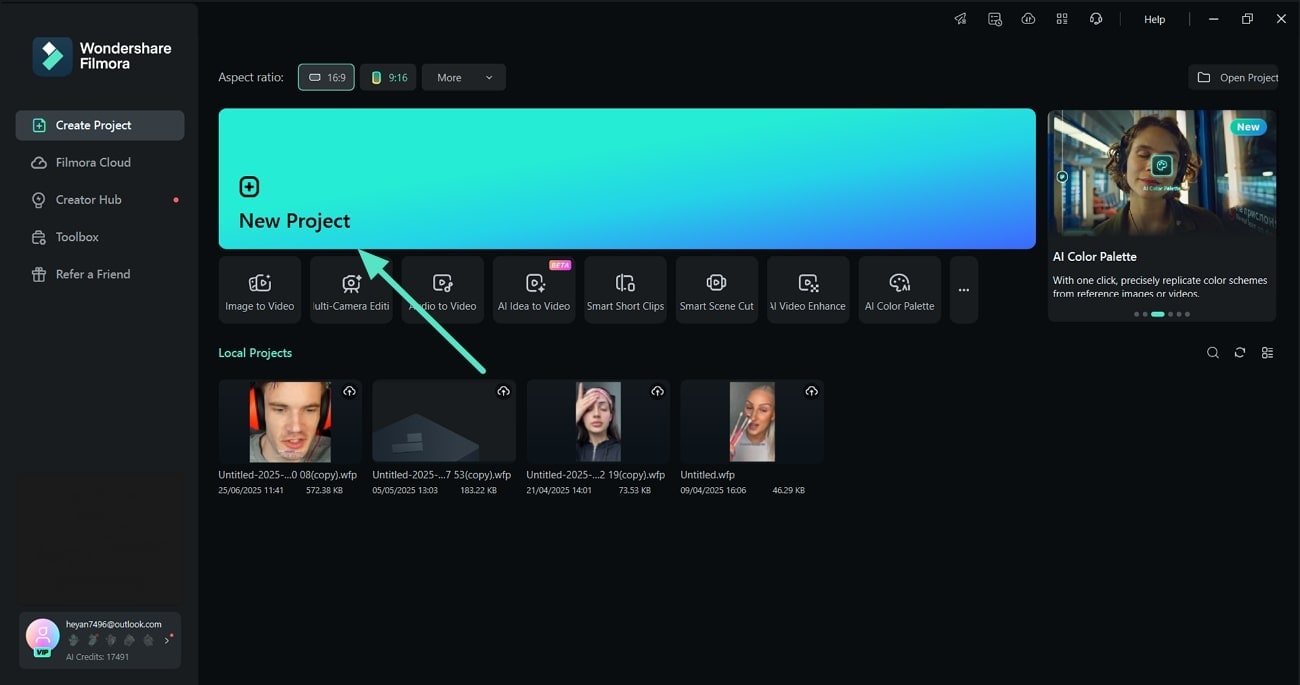The width and height of the screenshot is (1300, 685).
Task: Open the Smart Short Clips tool
Action: click(x=625, y=290)
